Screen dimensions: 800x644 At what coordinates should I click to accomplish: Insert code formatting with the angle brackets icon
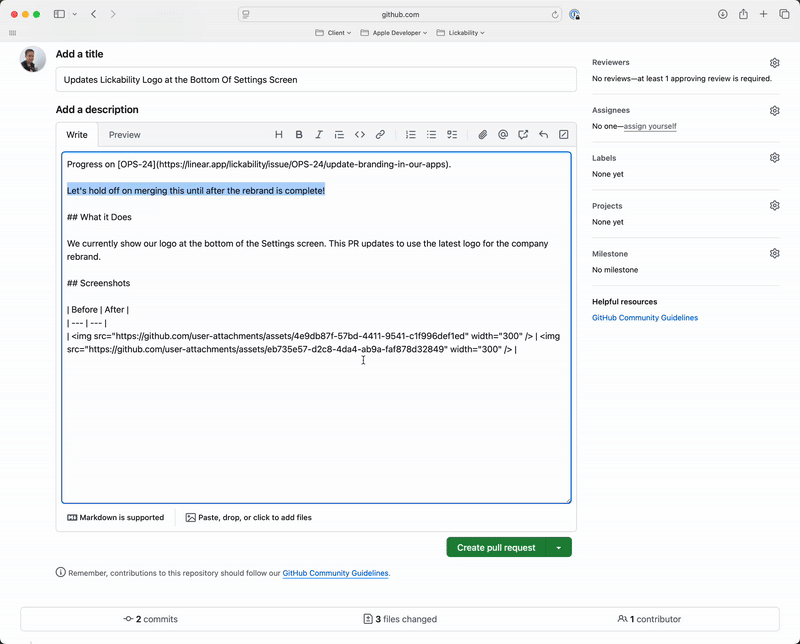(x=360, y=135)
